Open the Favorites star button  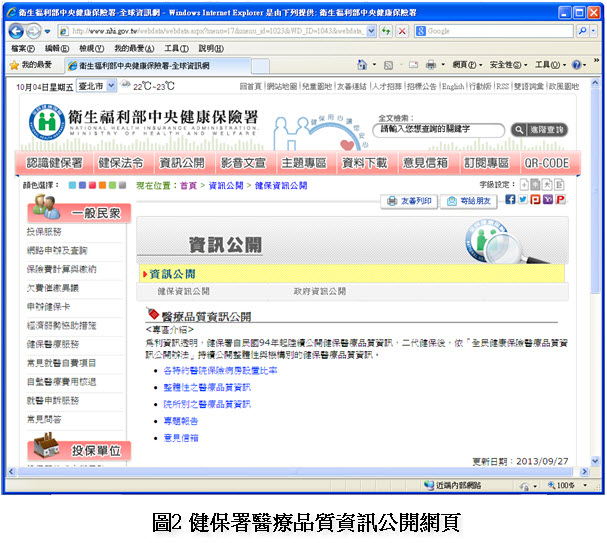pyautogui.click(x=33, y=65)
